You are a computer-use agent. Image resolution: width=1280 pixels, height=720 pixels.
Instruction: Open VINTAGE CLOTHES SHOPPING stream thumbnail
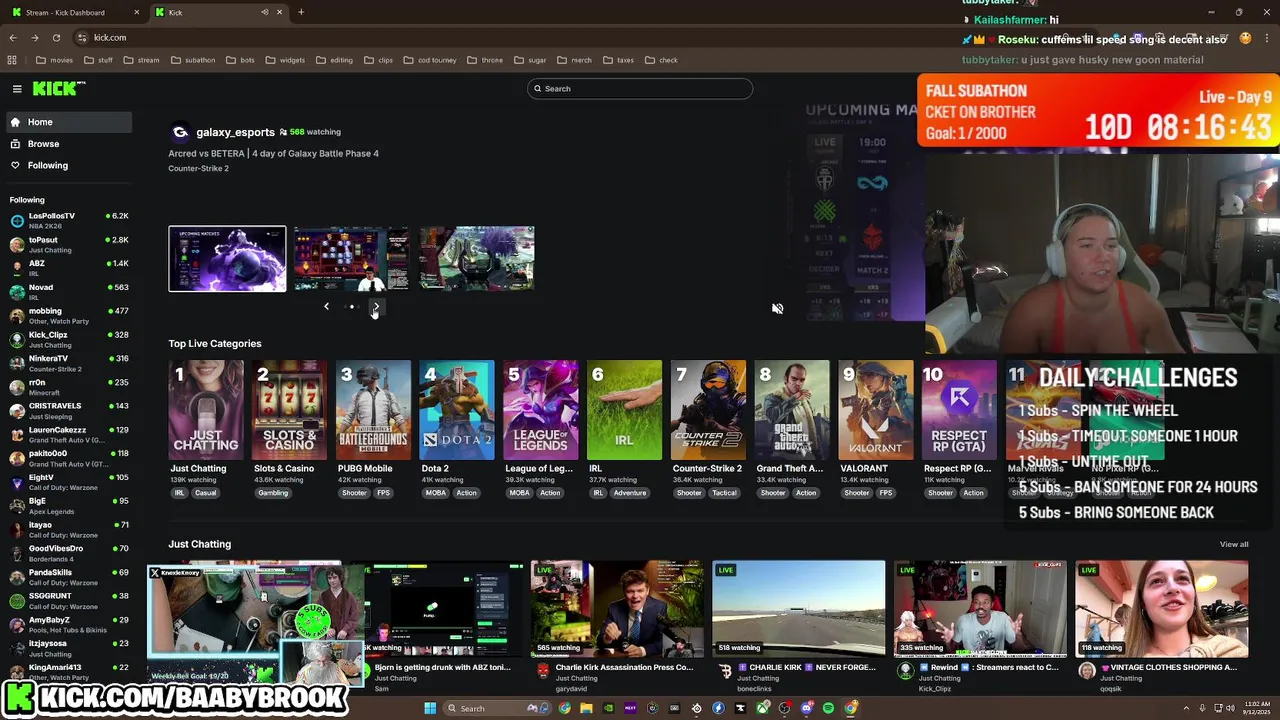click(1161, 609)
